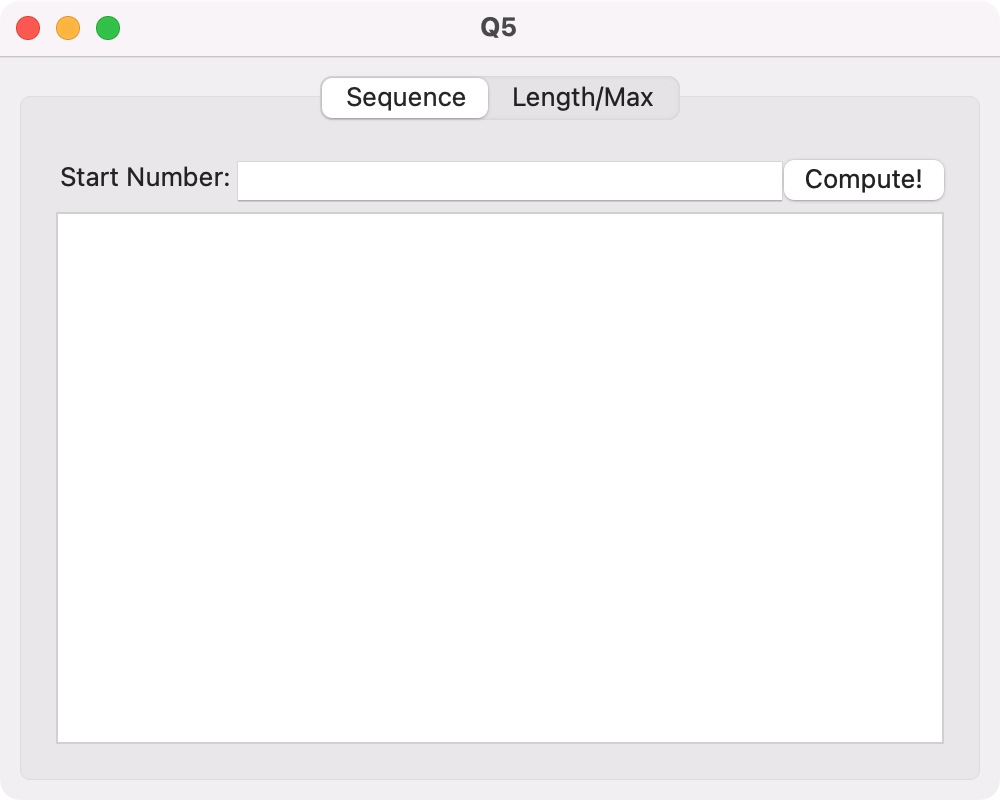This screenshot has width=1000, height=800.
Task: Switch to the Length/Max tab
Action: [582, 98]
